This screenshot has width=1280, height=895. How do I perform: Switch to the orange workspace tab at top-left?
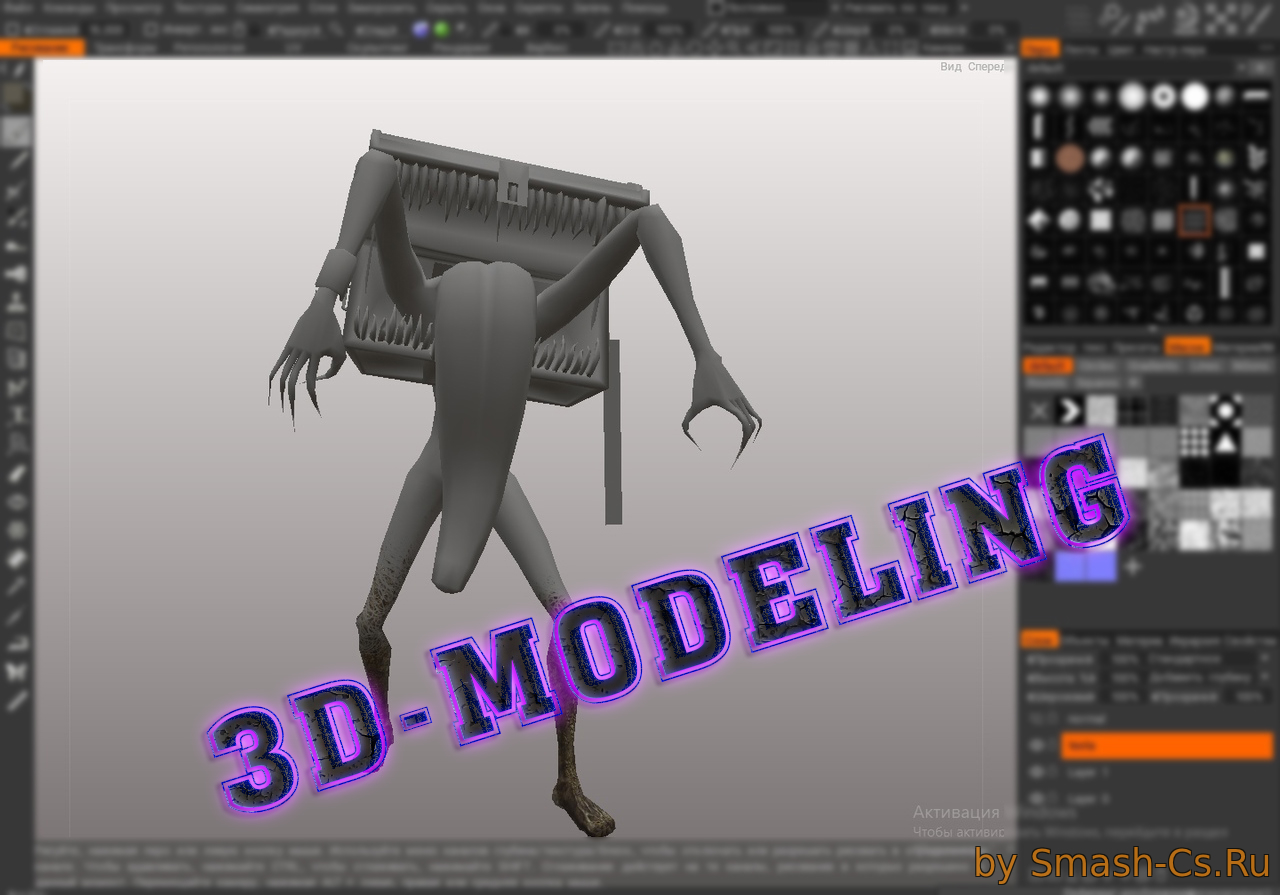(41, 47)
